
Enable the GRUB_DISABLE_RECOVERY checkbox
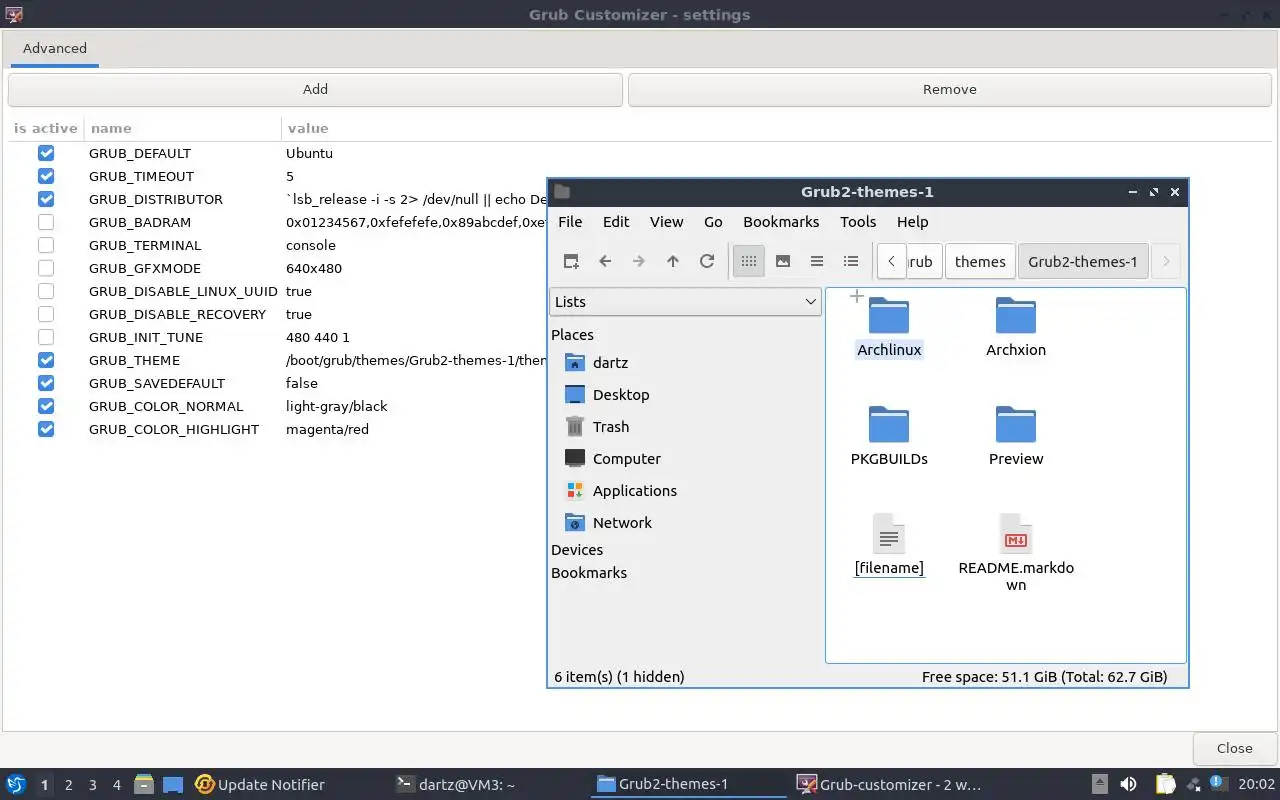tap(46, 314)
